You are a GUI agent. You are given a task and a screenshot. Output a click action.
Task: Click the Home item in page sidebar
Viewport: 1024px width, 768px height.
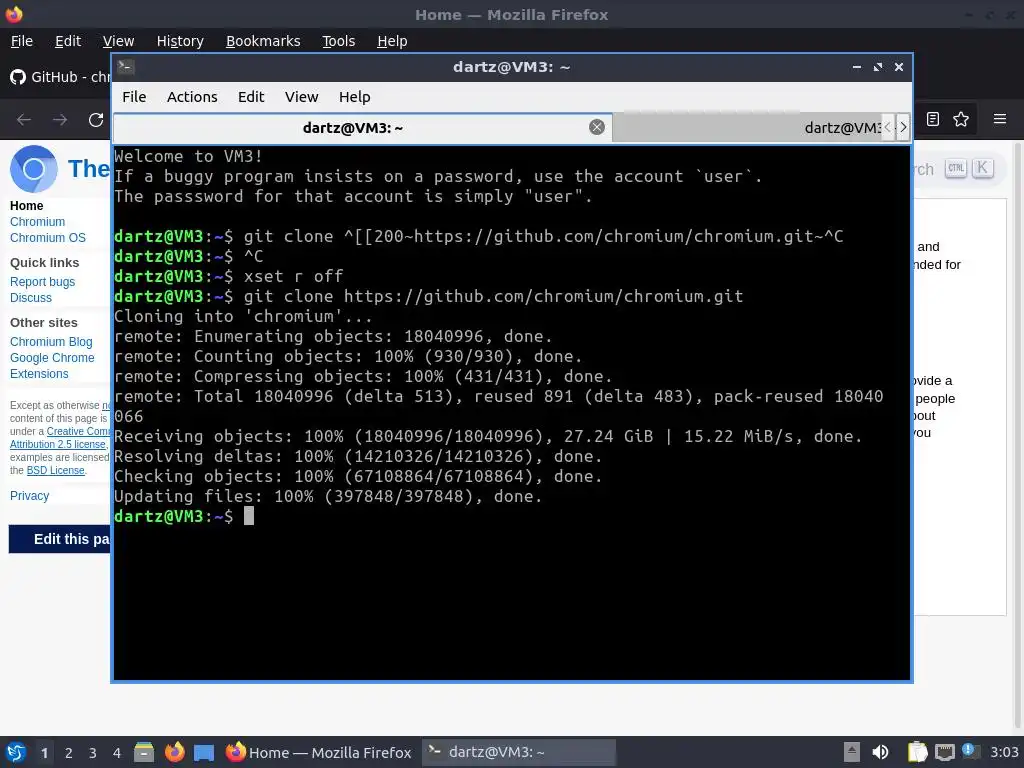tap(26, 206)
